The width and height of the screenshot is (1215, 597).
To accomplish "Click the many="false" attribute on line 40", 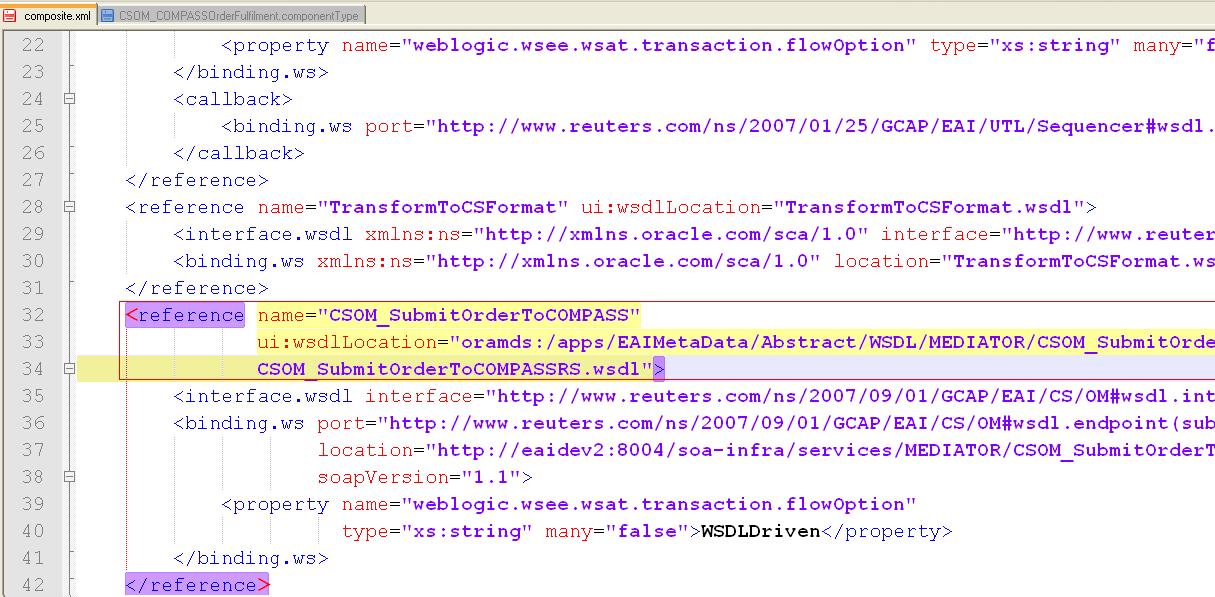I will 617,531.
